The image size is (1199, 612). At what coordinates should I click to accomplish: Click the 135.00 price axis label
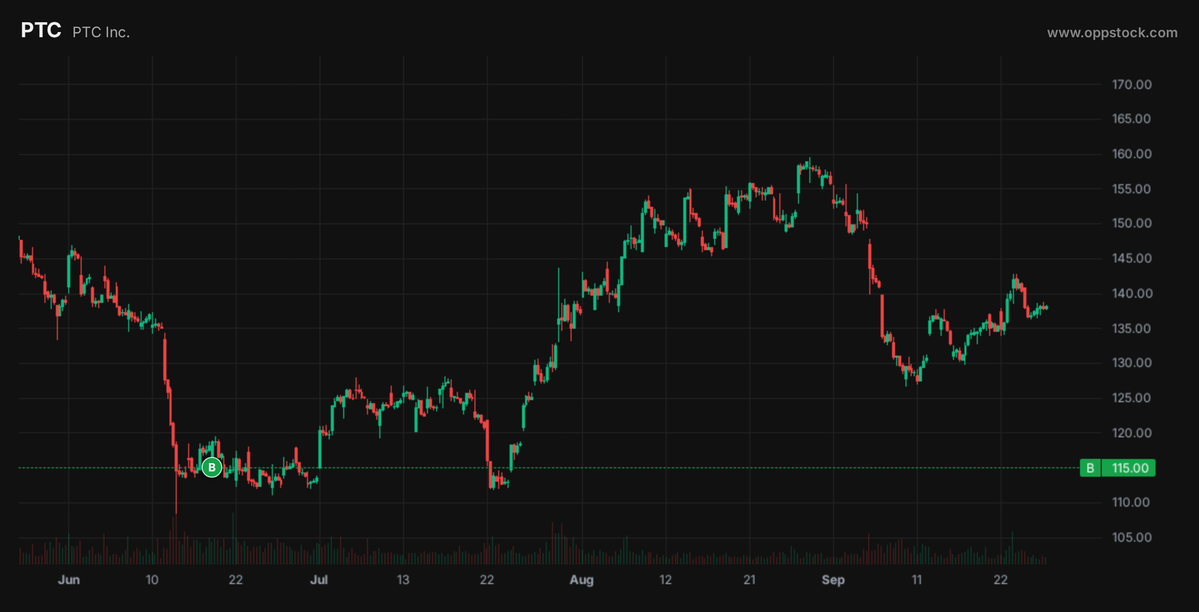(1132, 328)
